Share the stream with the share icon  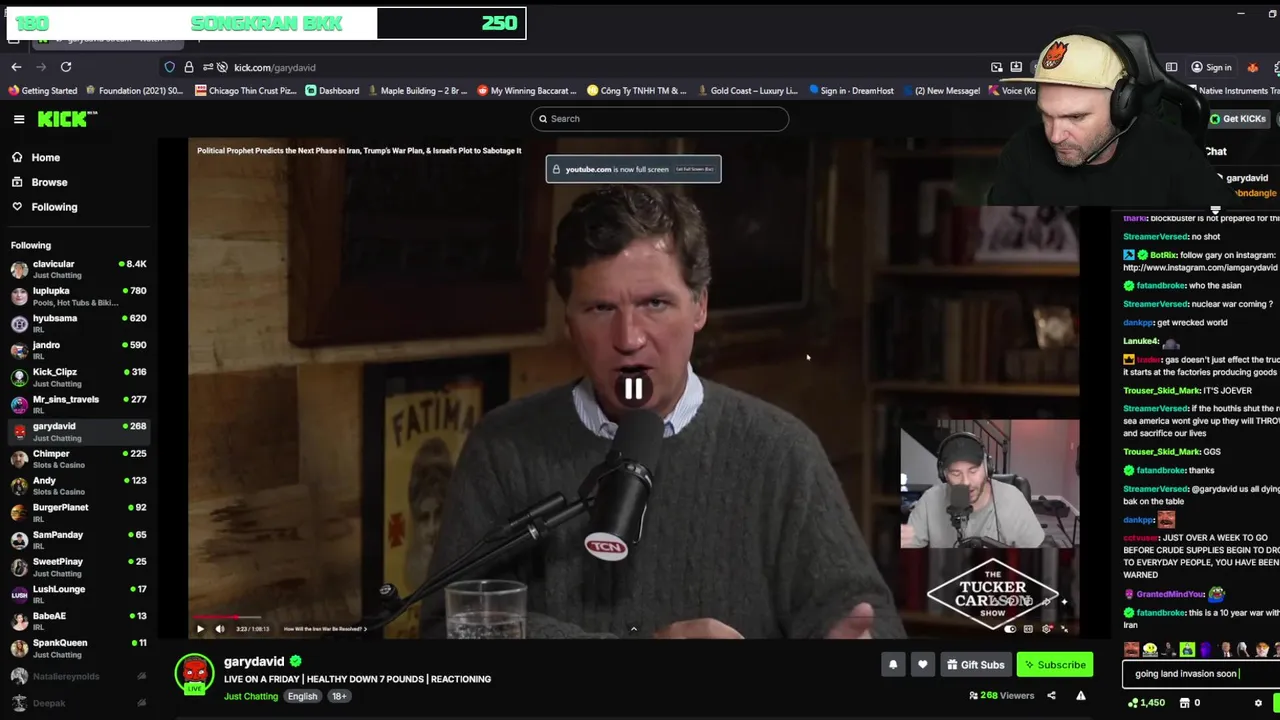tap(1051, 696)
